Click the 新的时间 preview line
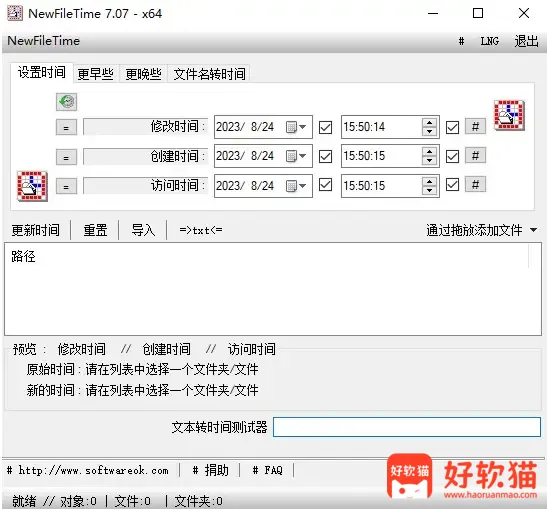This screenshot has width=547, height=509. coord(142,390)
